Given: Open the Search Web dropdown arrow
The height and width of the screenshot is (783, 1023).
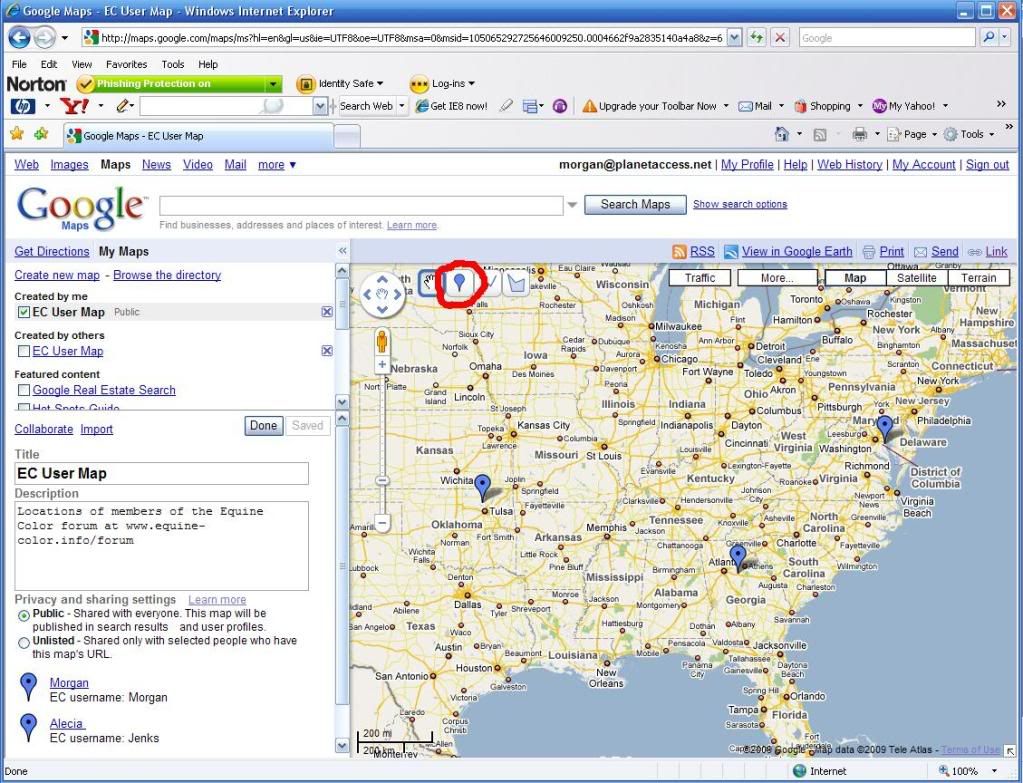Looking at the screenshot, I should [402, 106].
